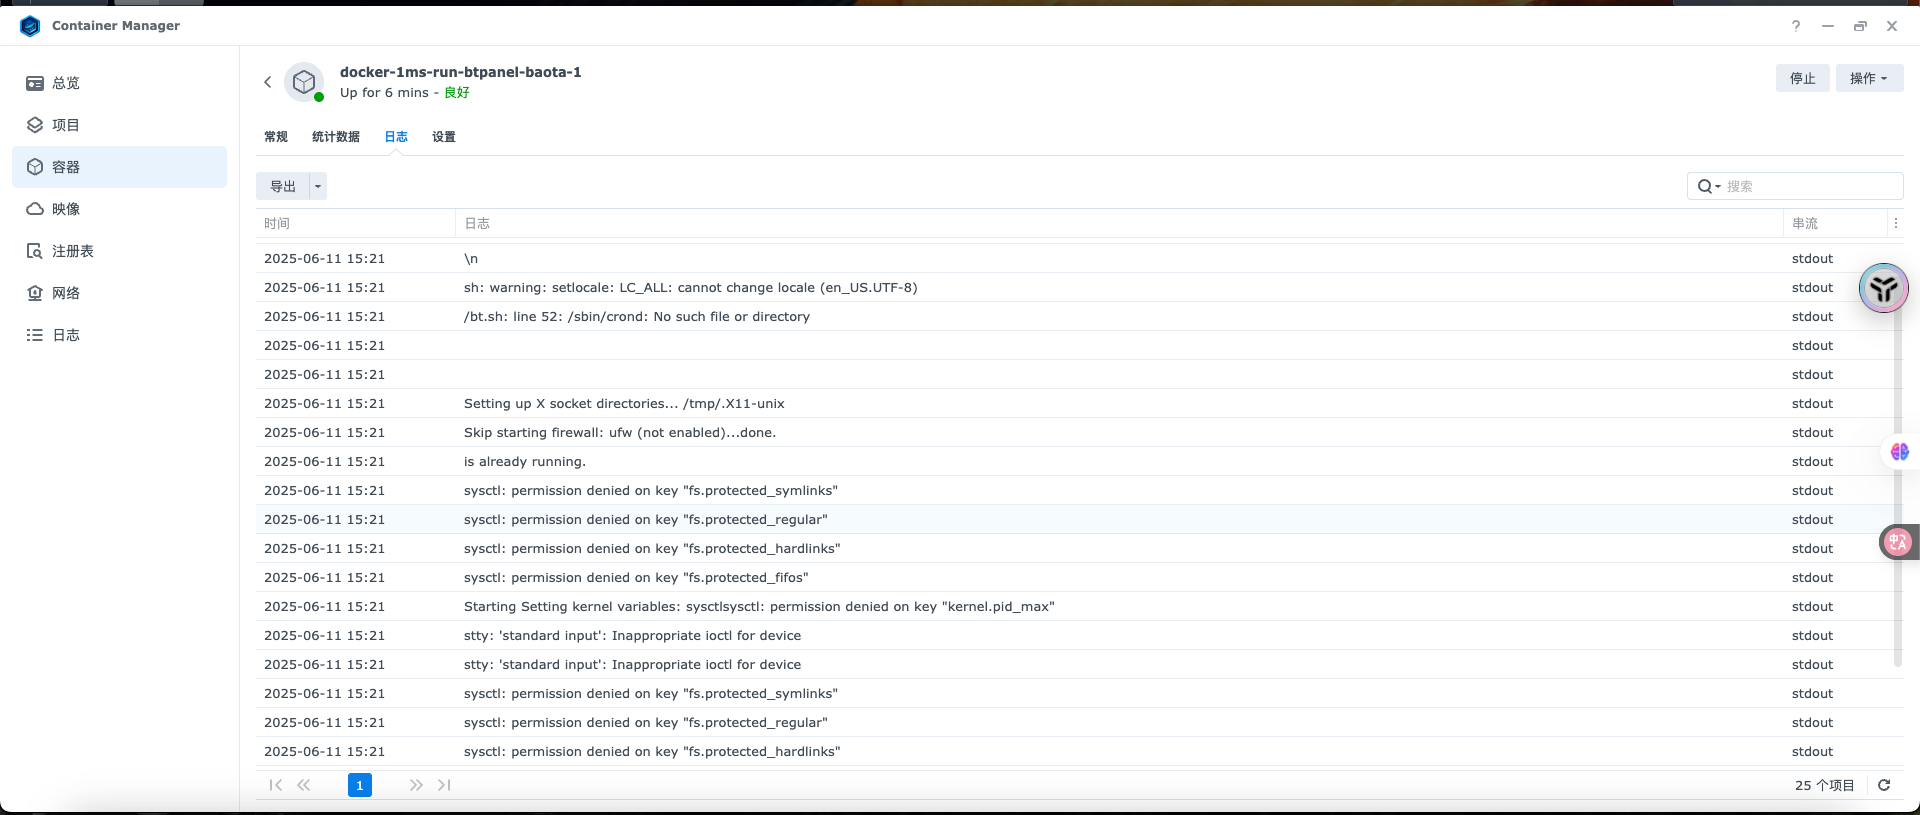Open the 操作 actions dropdown
Image resolution: width=1920 pixels, height=815 pixels.
click(1869, 78)
